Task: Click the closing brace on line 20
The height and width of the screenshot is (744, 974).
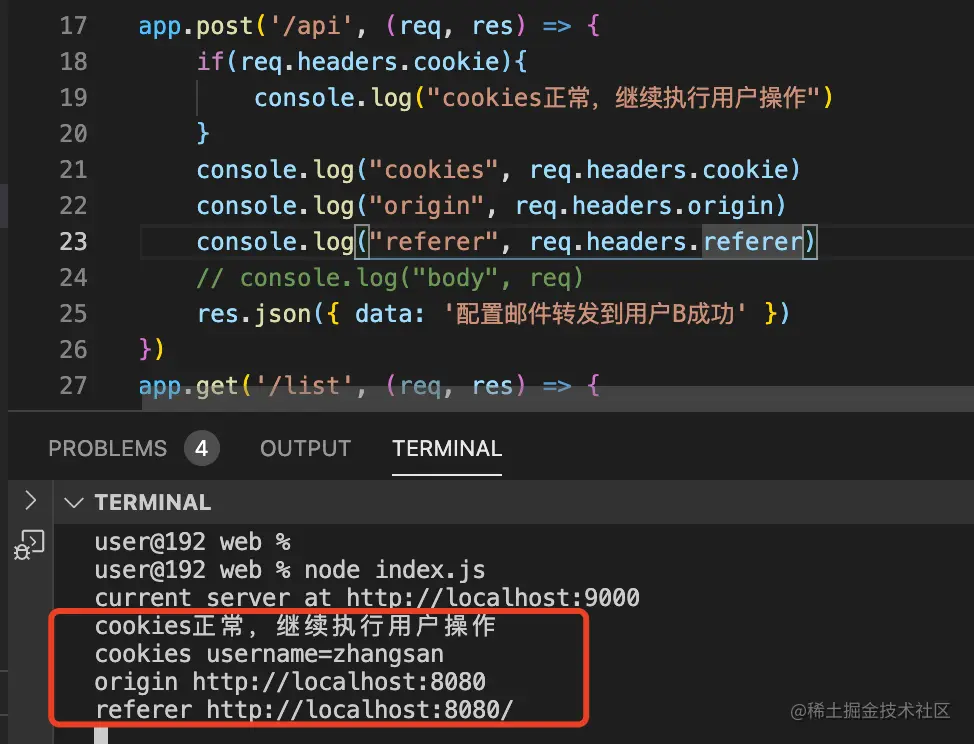Action: point(203,134)
